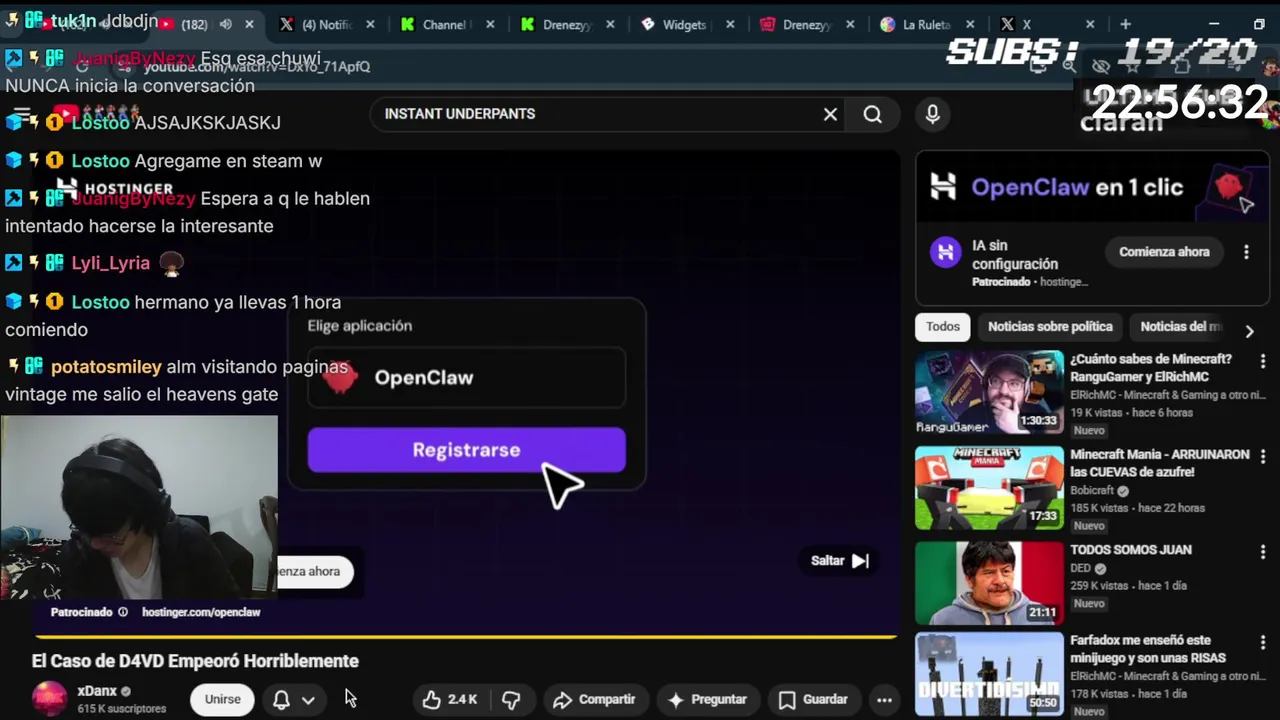Viewport: 1280px width, 720px height.
Task: Open three-dot menu for TODOS SOMOS JUAN
Action: tap(1262, 552)
